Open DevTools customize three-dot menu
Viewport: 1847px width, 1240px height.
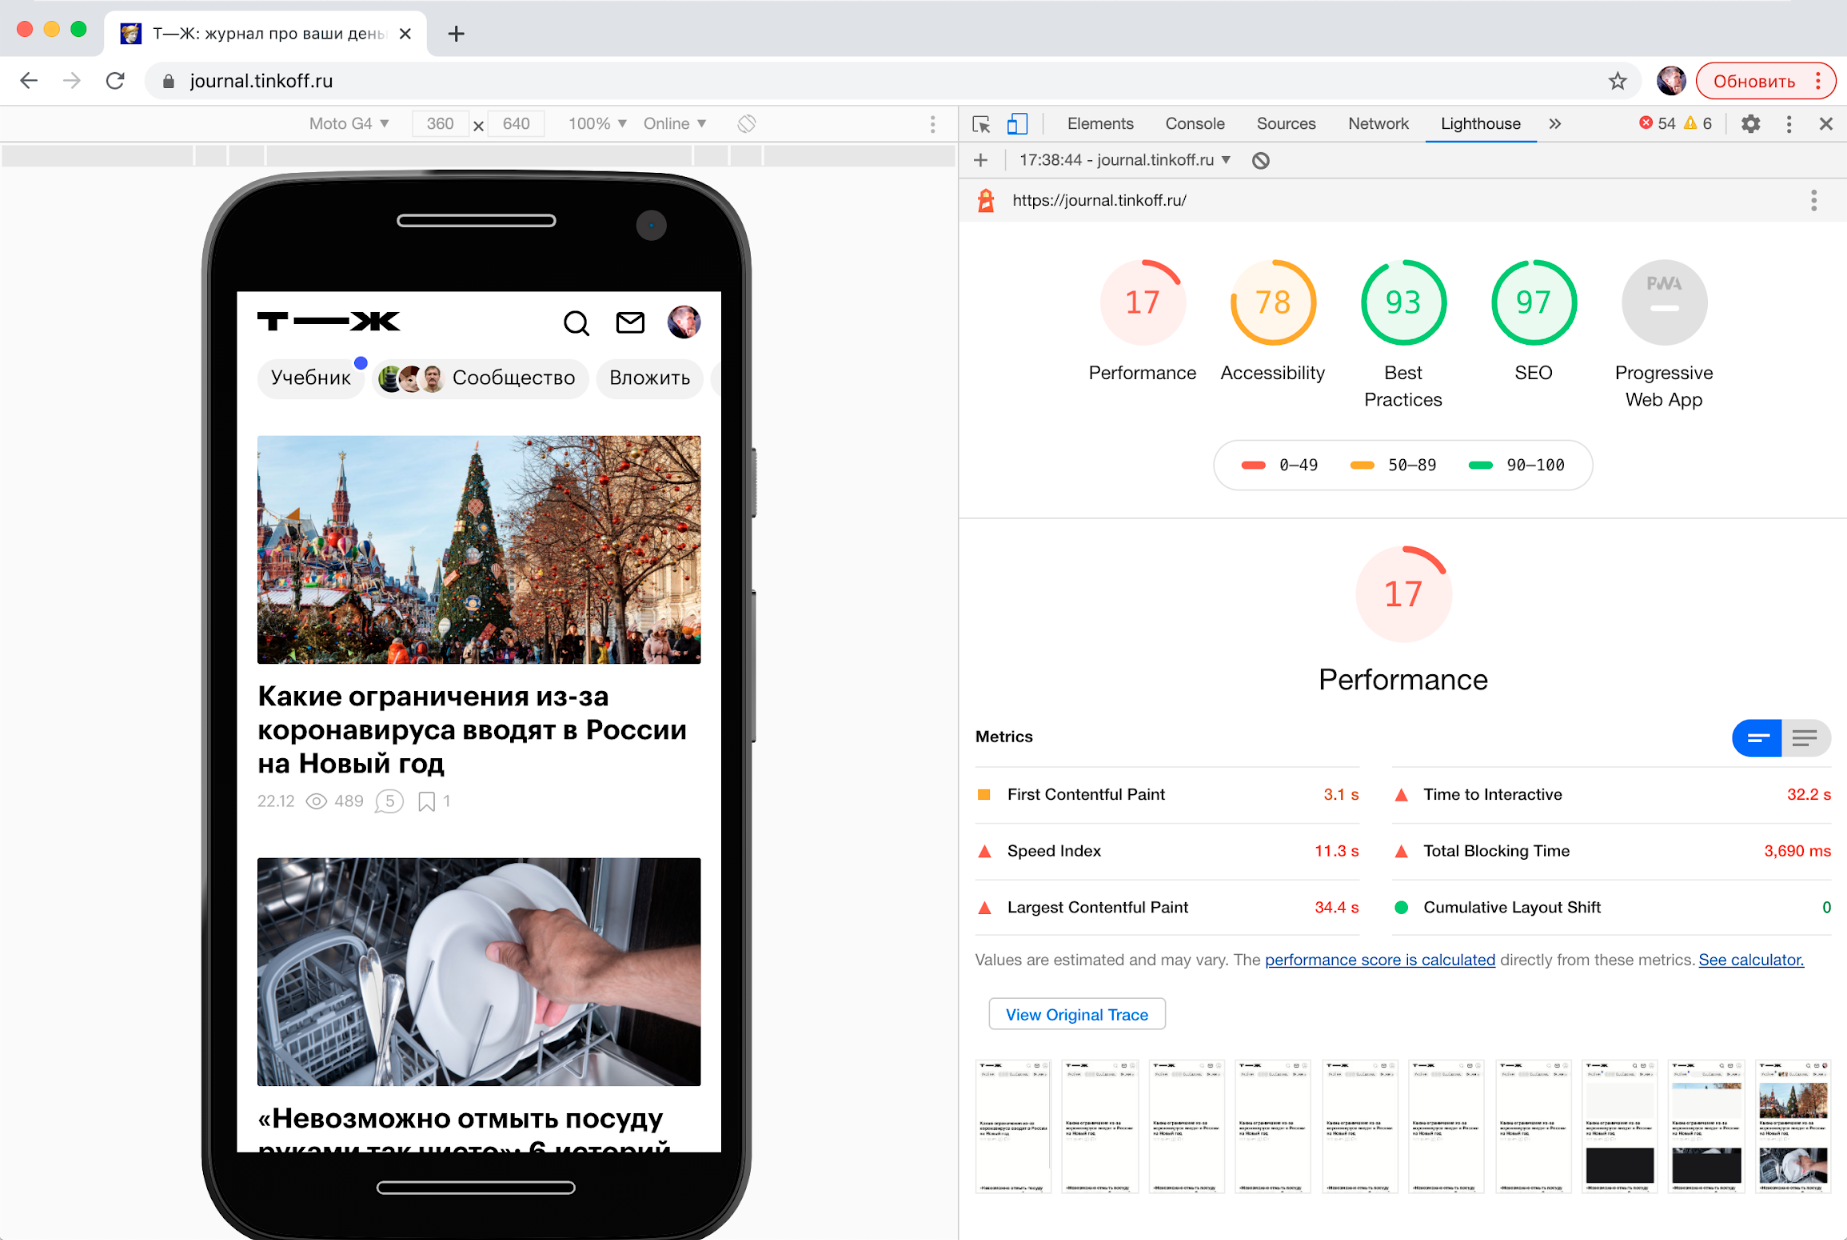[x=1788, y=123]
